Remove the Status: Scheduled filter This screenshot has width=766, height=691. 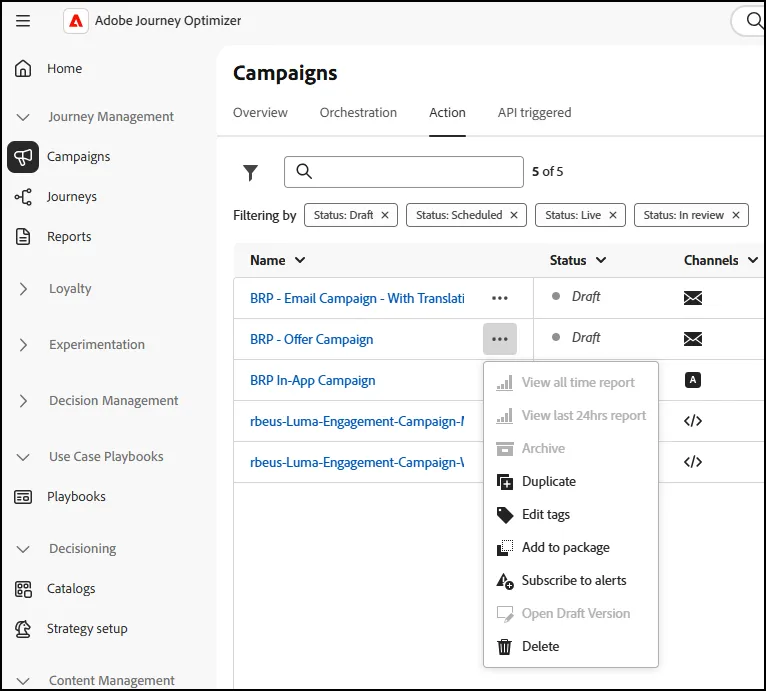[x=514, y=215]
